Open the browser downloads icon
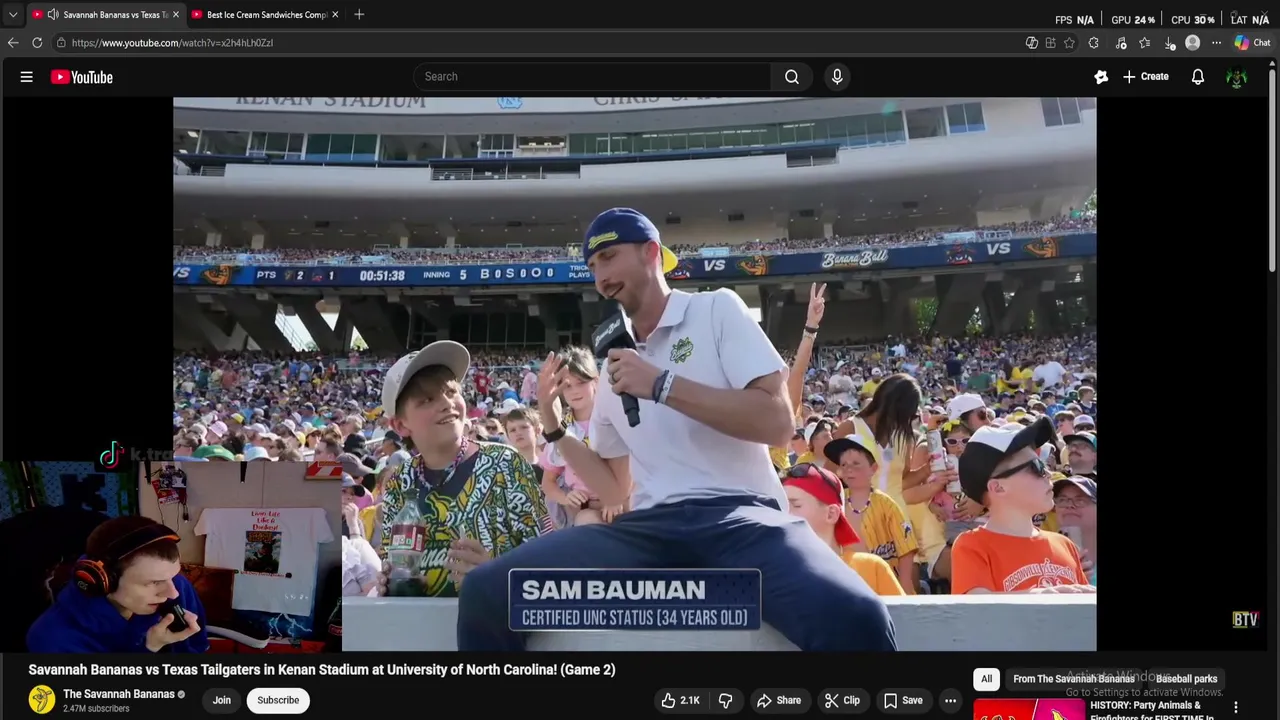The image size is (1280, 720). click(x=1170, y=43)
